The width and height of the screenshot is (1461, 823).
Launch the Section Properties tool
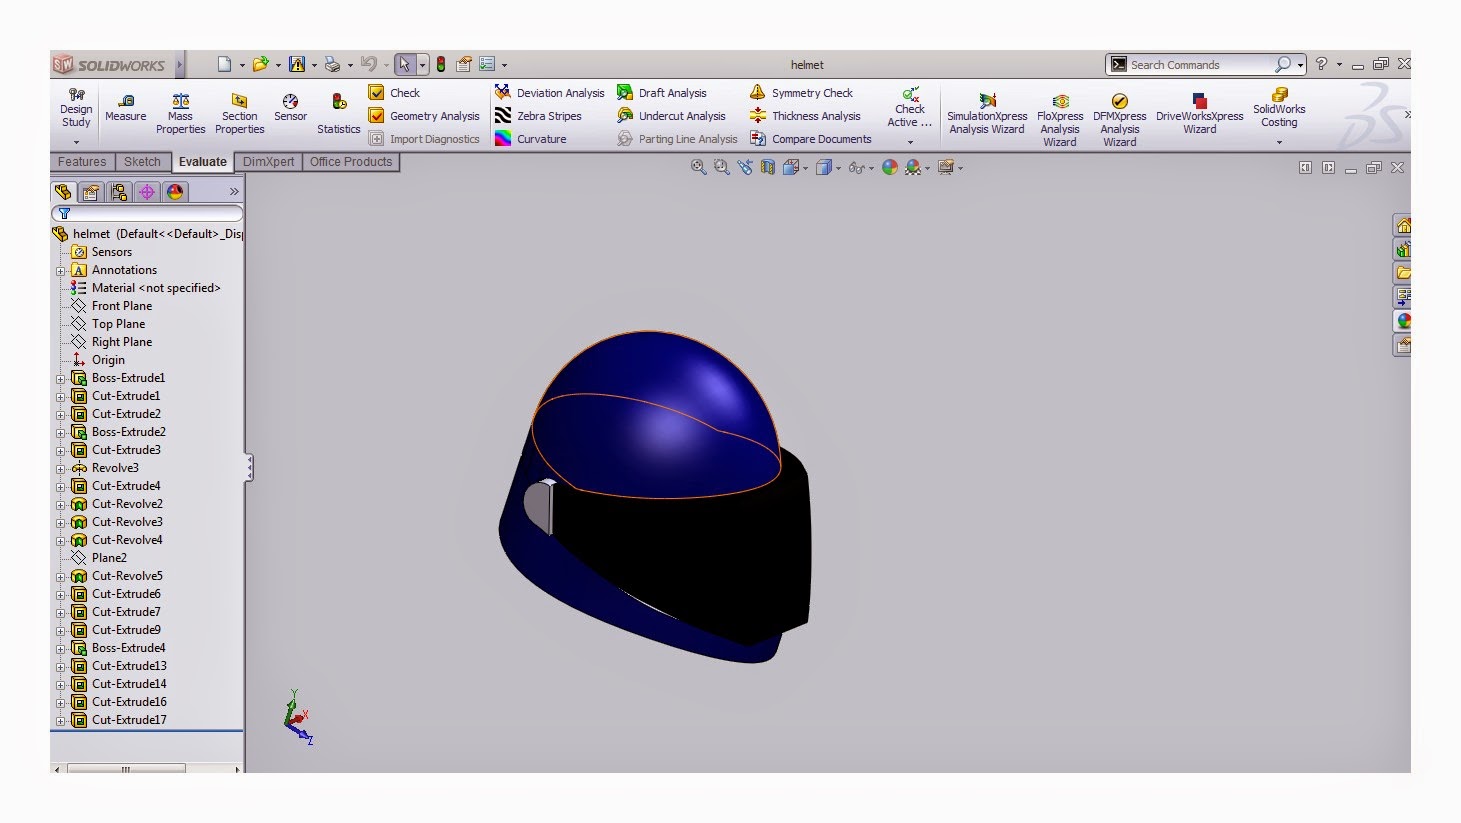pos(238,108)
